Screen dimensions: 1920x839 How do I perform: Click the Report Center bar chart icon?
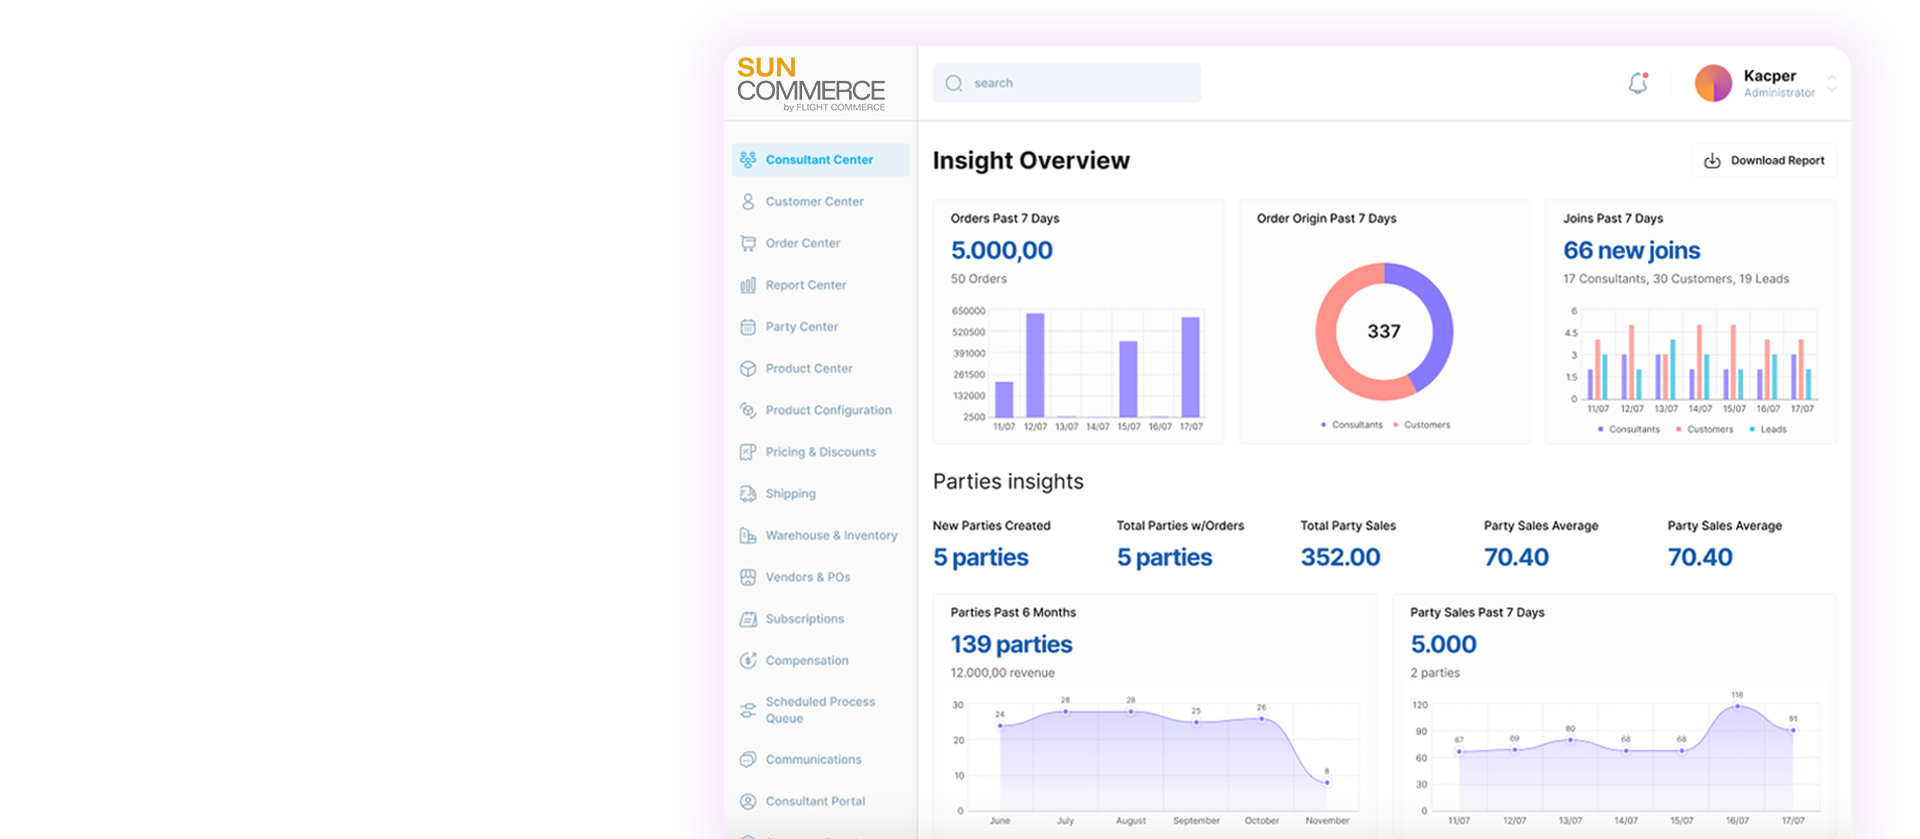point(747,286)
